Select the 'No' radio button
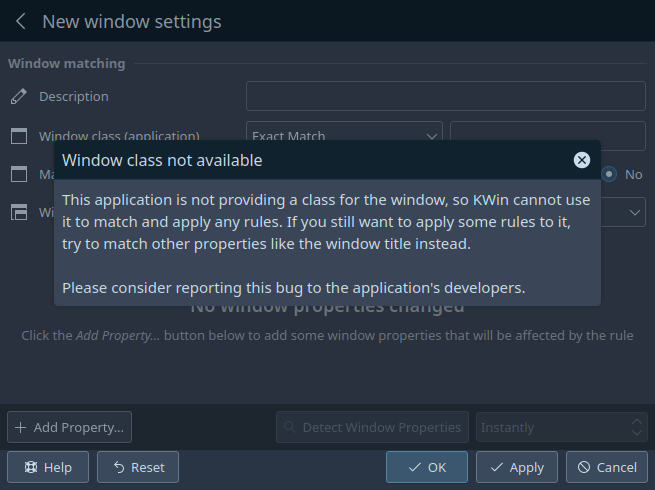Screen dimensions: 655x490 pyautogui.click(x=610, y=174)
